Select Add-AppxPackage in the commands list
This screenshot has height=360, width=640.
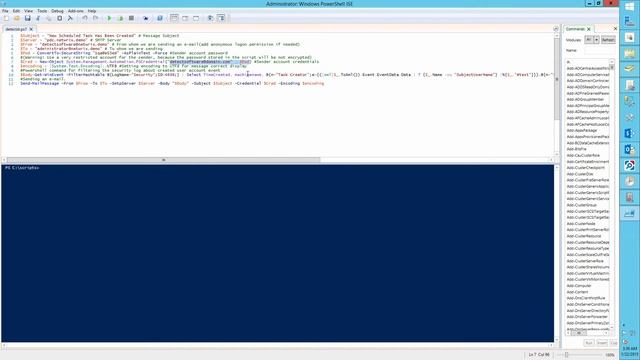(582, 131)
